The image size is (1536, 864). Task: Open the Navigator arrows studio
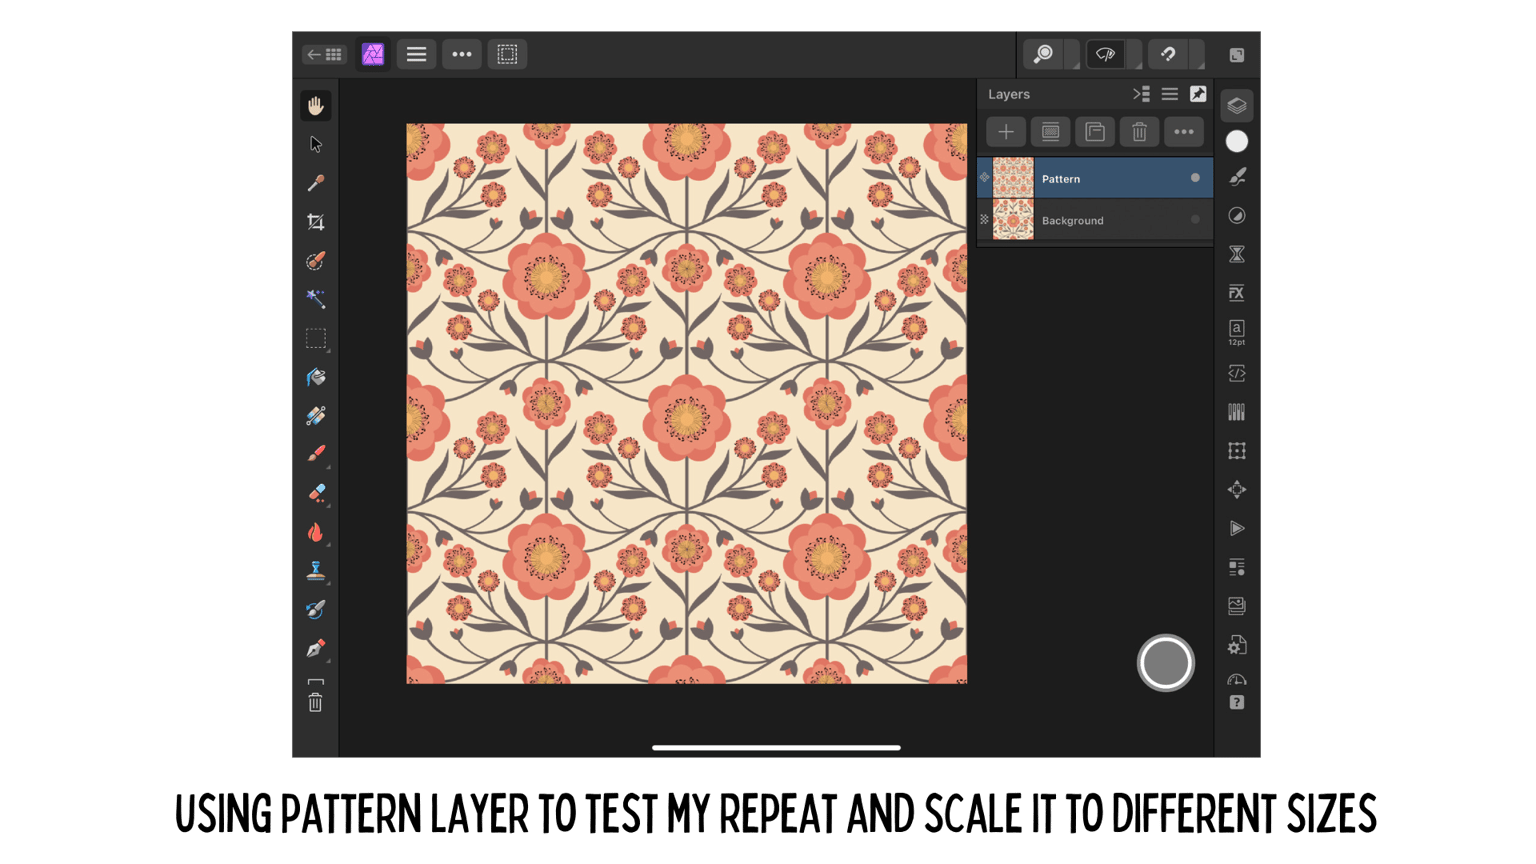click(x=1237, y=490)
